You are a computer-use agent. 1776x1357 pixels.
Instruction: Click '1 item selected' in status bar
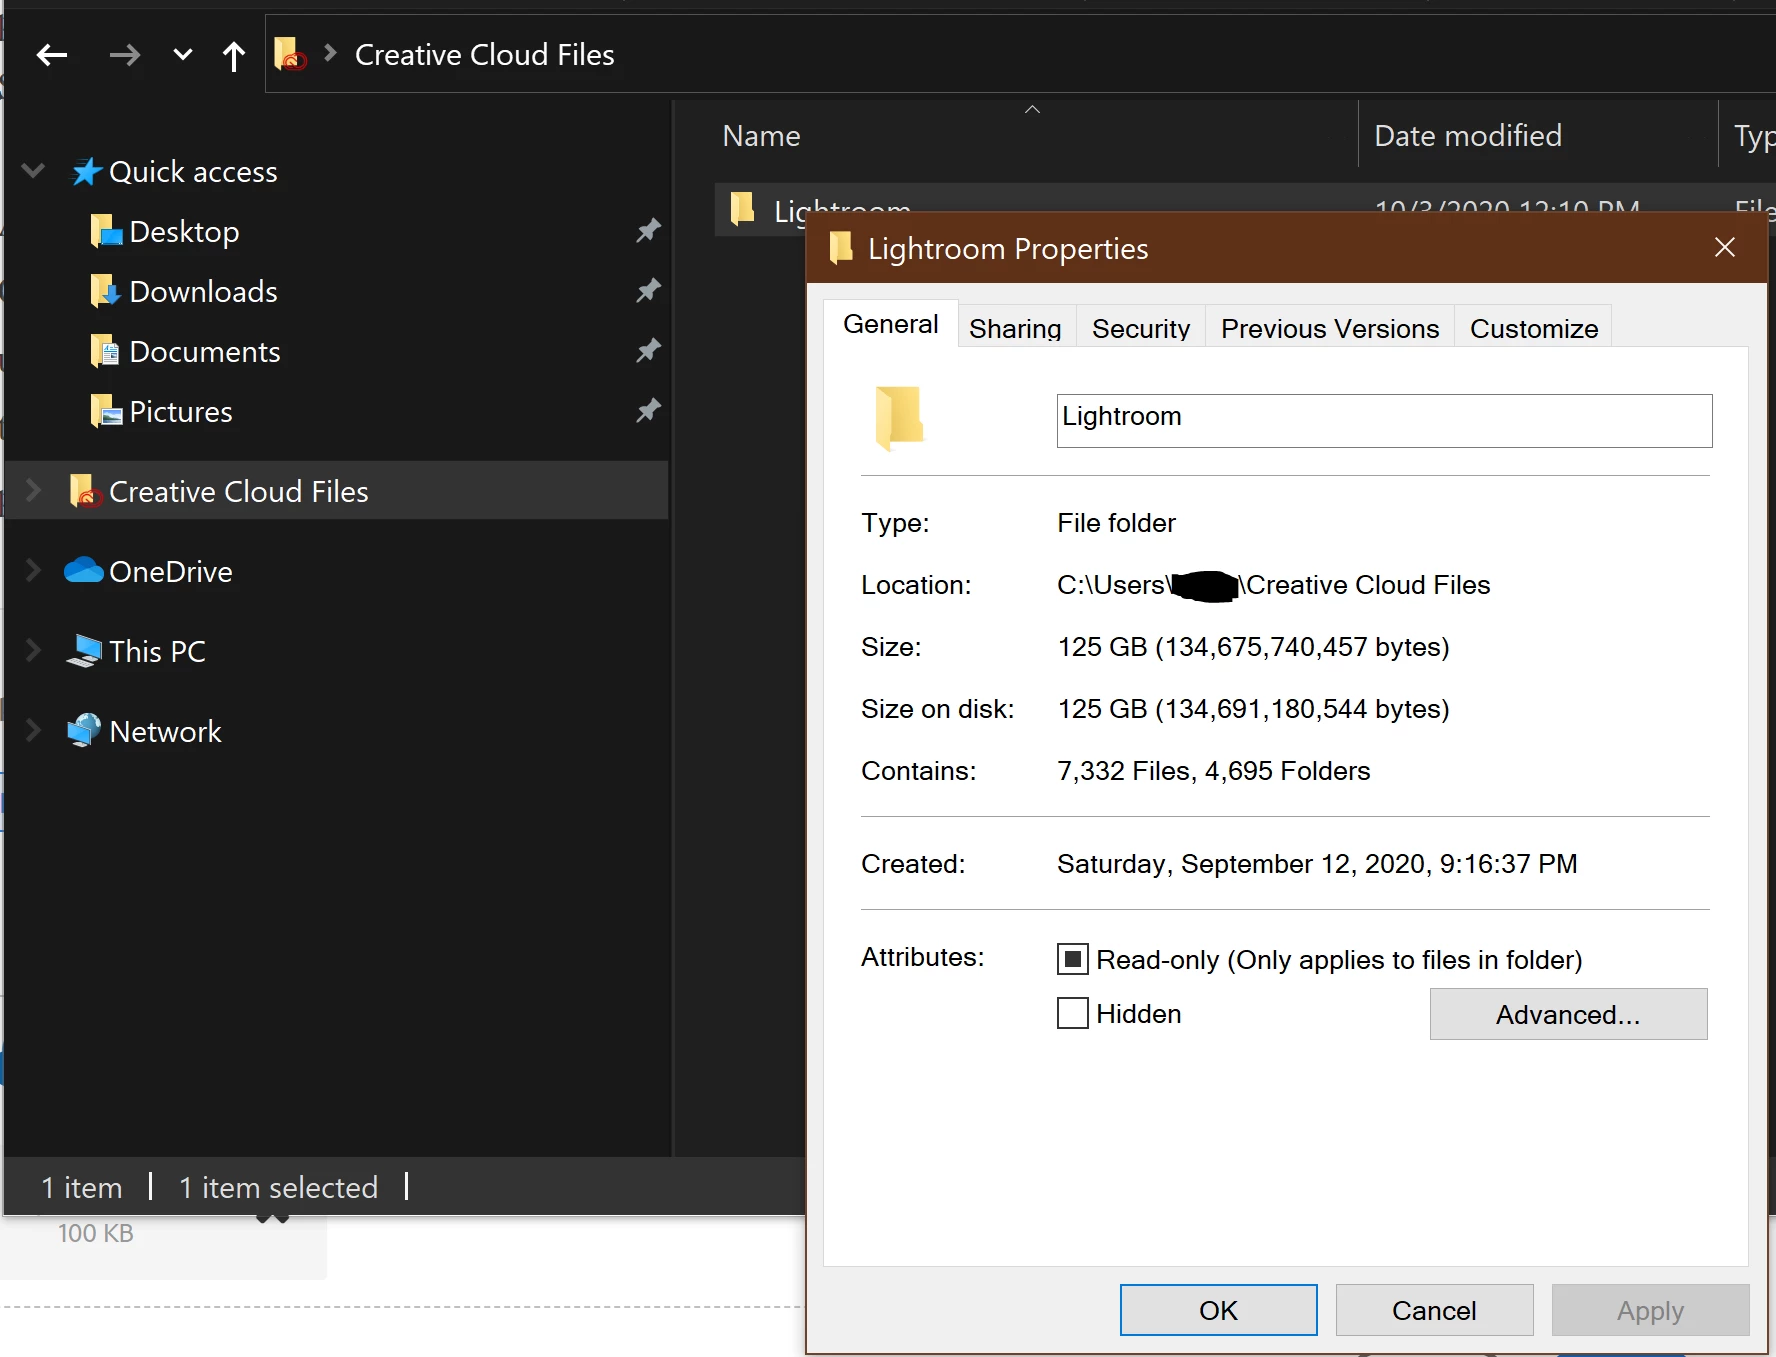pyautogui.click(x=278, y=1187)
